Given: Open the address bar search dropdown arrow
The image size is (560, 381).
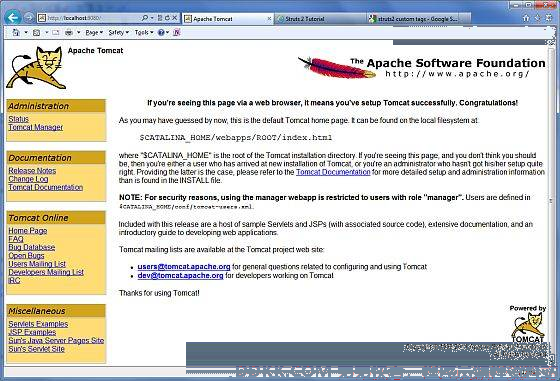Looking at the screenshot, I should pyautogui.click(x=152, y=17).
